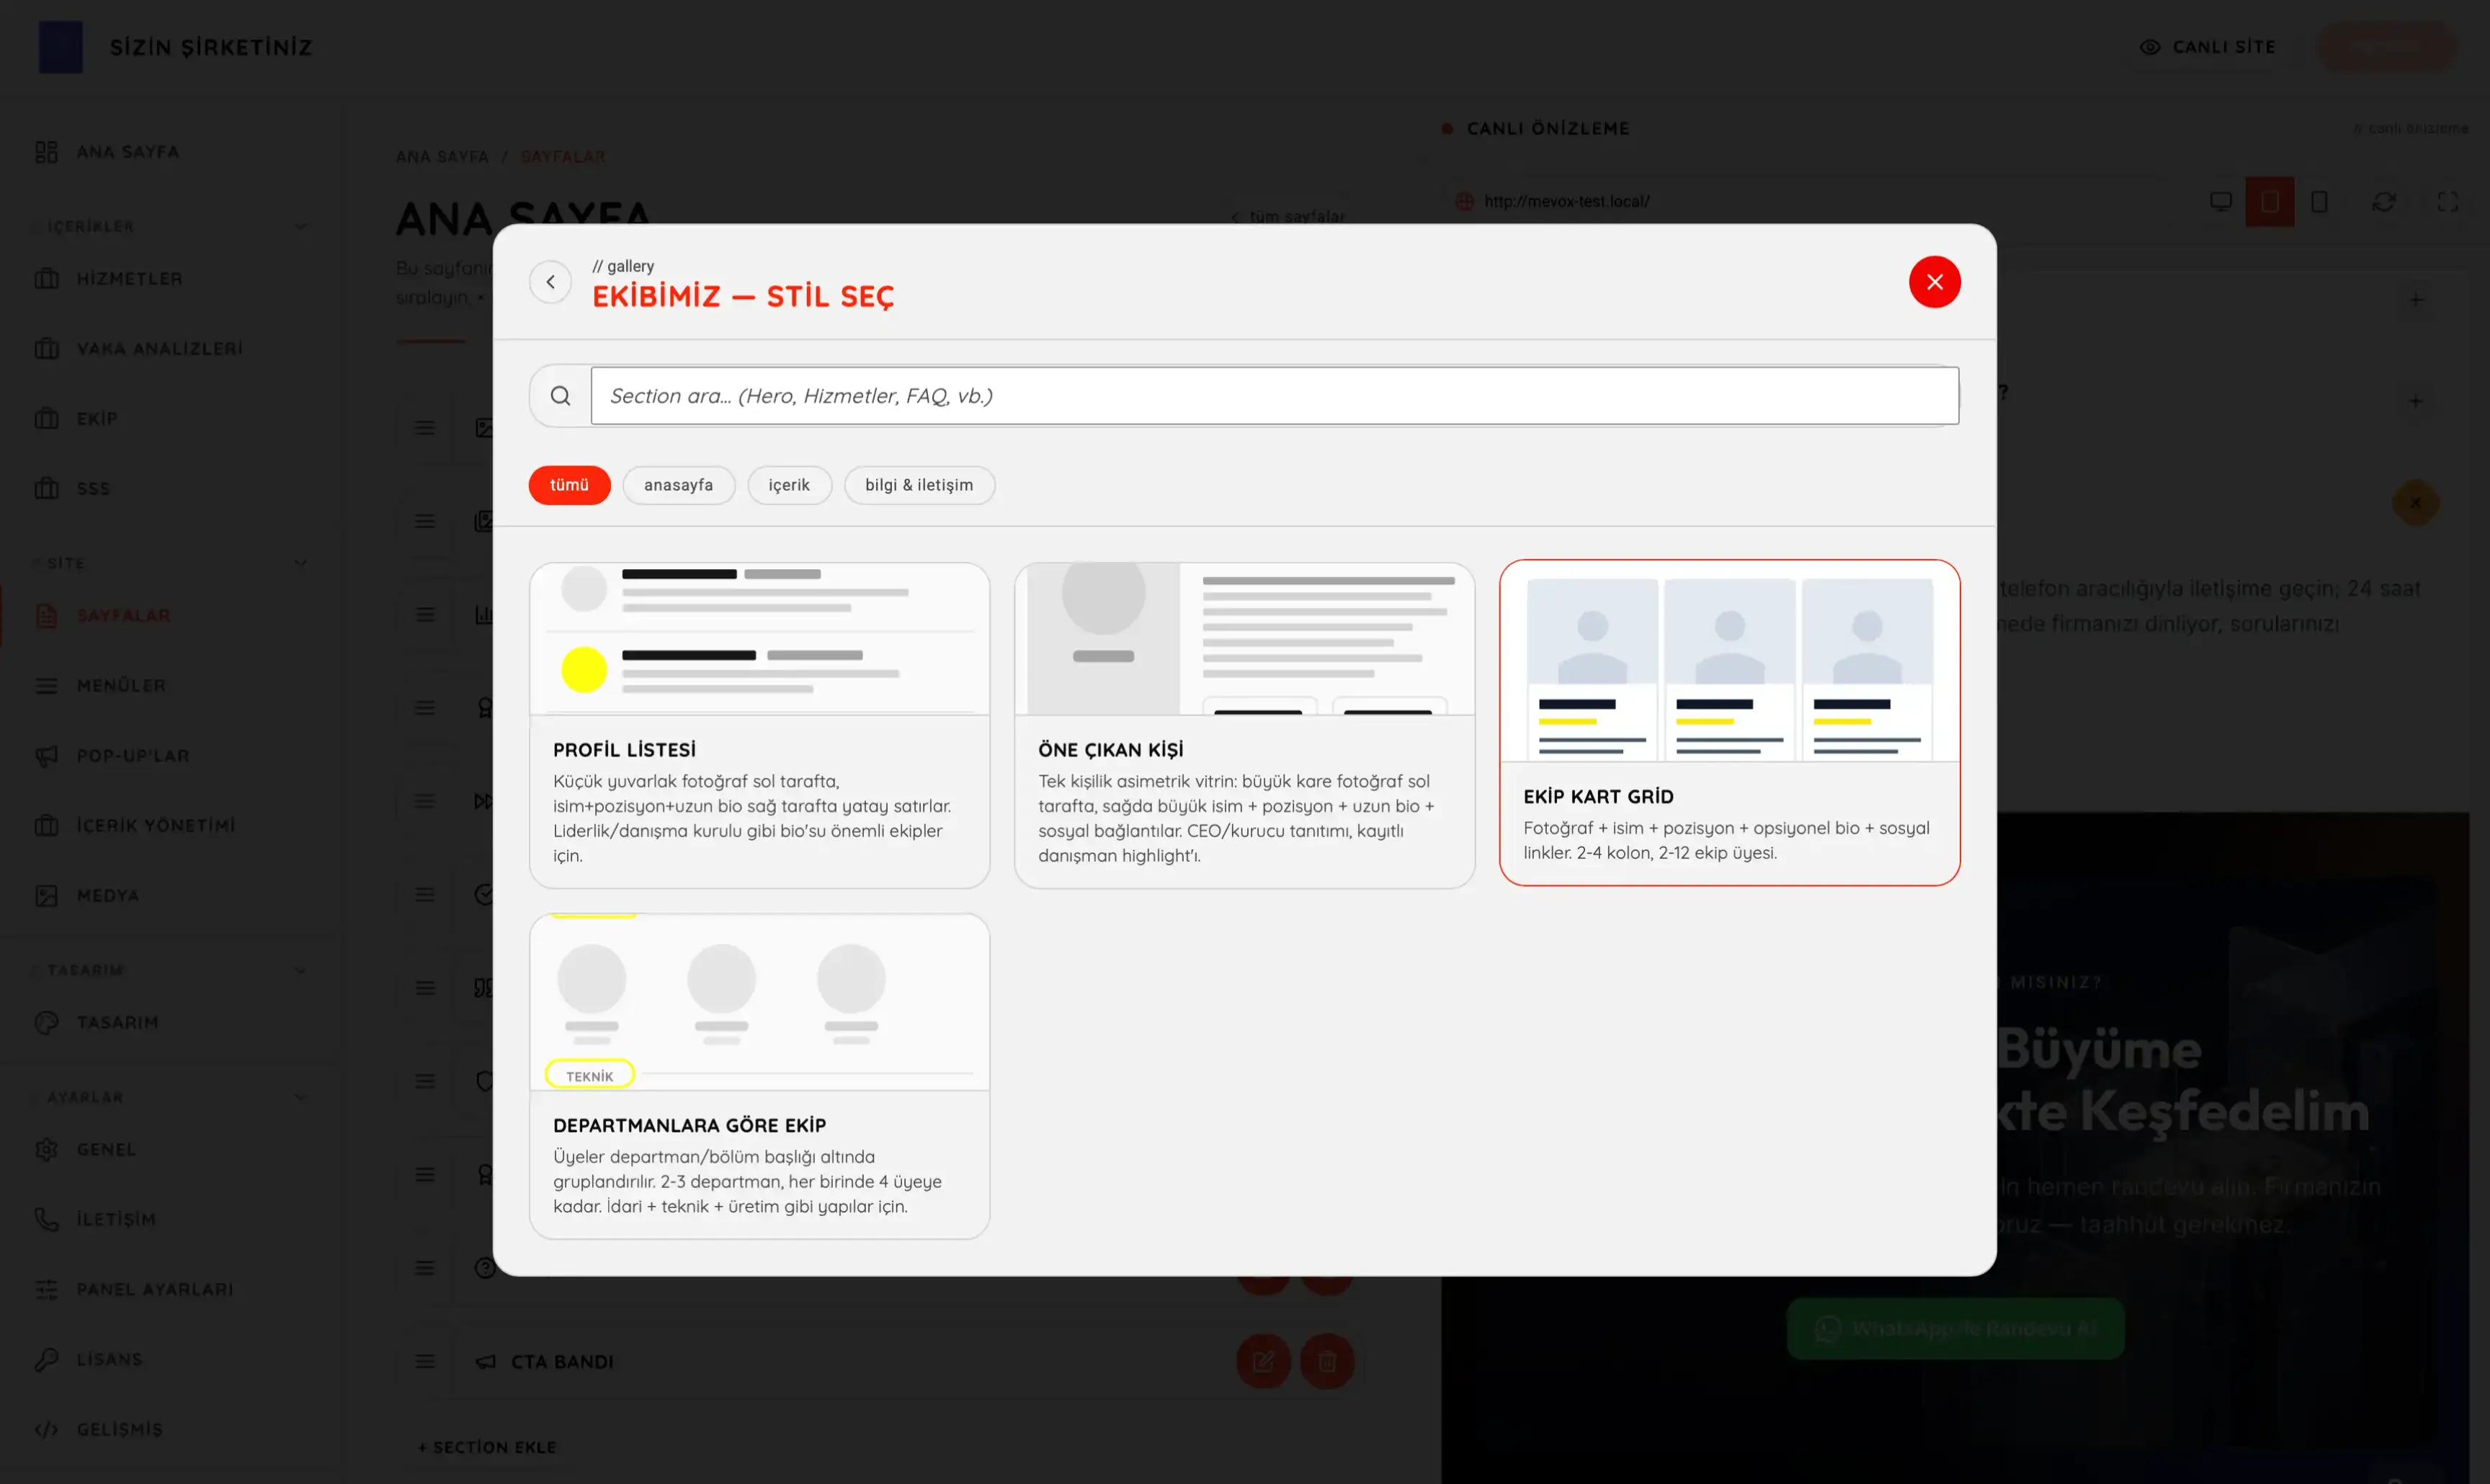Image resolution: width=2490 pixels, height=1484 pixels.
Task: Open Ana Sayfa in the sidebar
Action: tap(127, 152)
